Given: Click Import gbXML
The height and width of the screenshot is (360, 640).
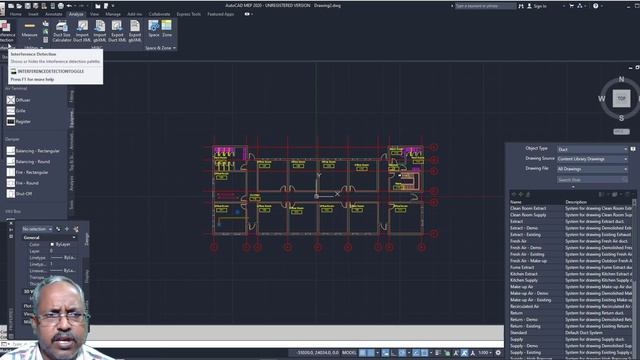Looking at the screenshot, I should (100, 31).
